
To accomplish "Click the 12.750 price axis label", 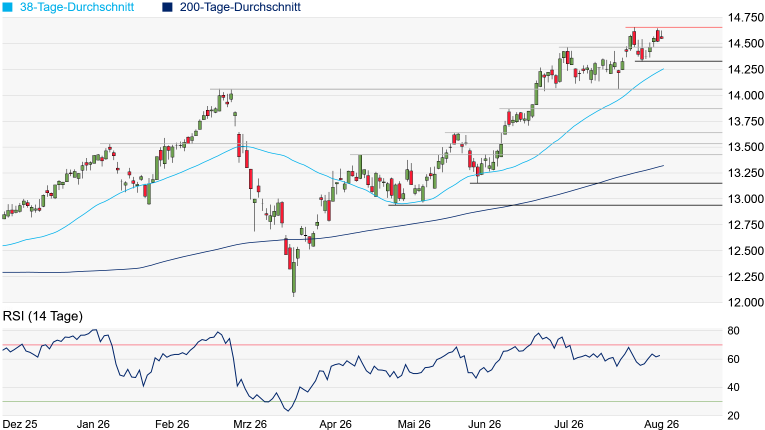I will 745,225.
